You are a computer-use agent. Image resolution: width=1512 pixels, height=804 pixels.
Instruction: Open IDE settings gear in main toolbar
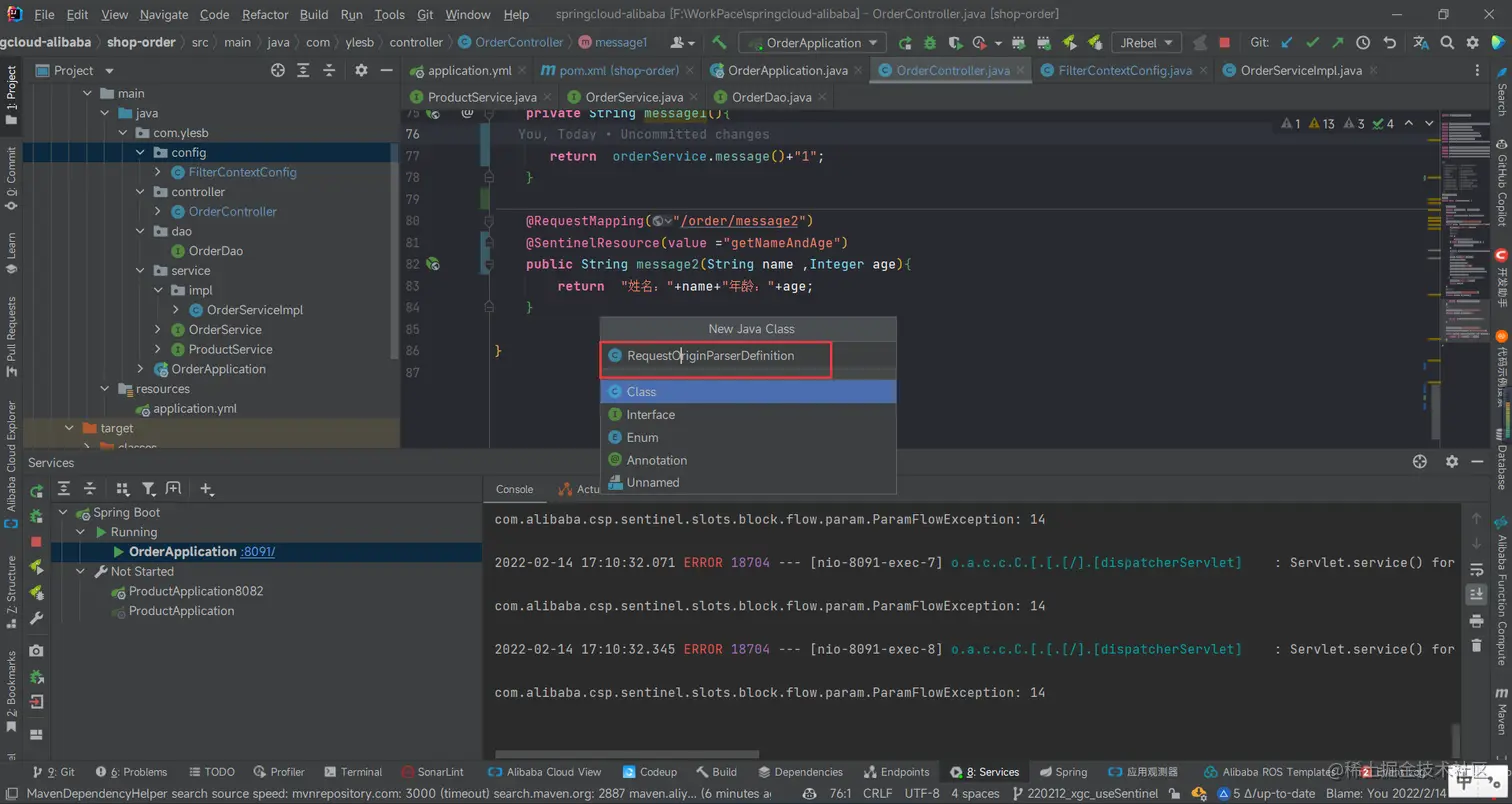click(1472, 43)
